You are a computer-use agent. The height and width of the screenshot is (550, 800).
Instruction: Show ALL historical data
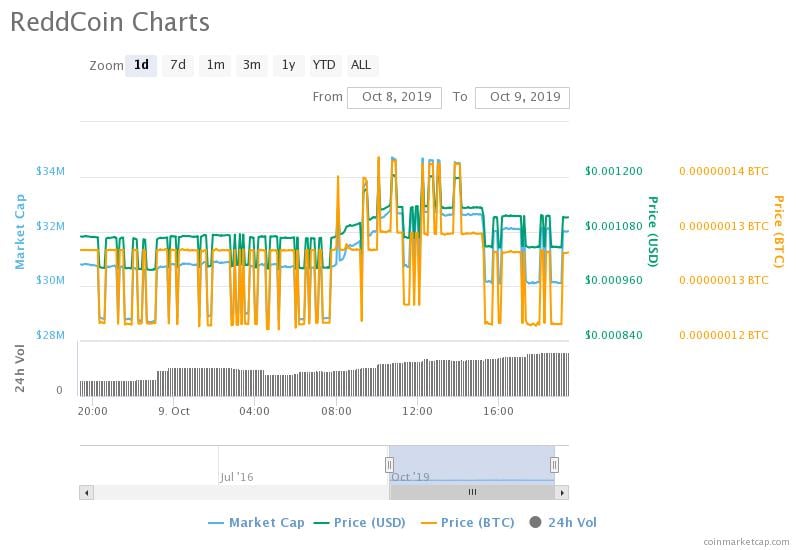click(x=362, y=65)
